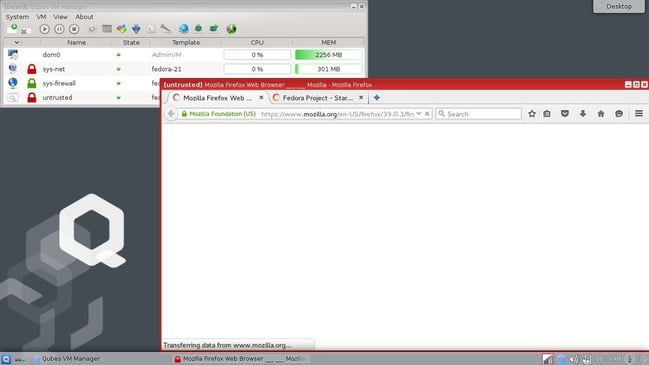Image resolution: width=649 pixels, height=365 pixels.
Task: Pause the selected VM
Action: (59, 29)
